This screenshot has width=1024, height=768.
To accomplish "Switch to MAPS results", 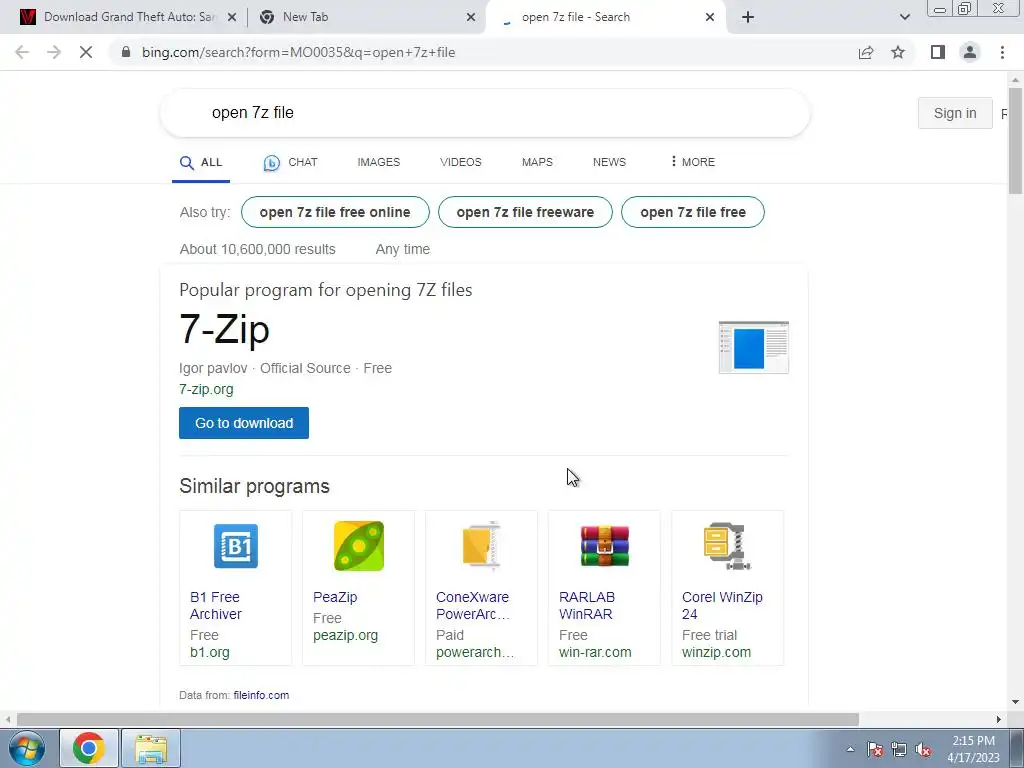I will [x=537, y=162].
